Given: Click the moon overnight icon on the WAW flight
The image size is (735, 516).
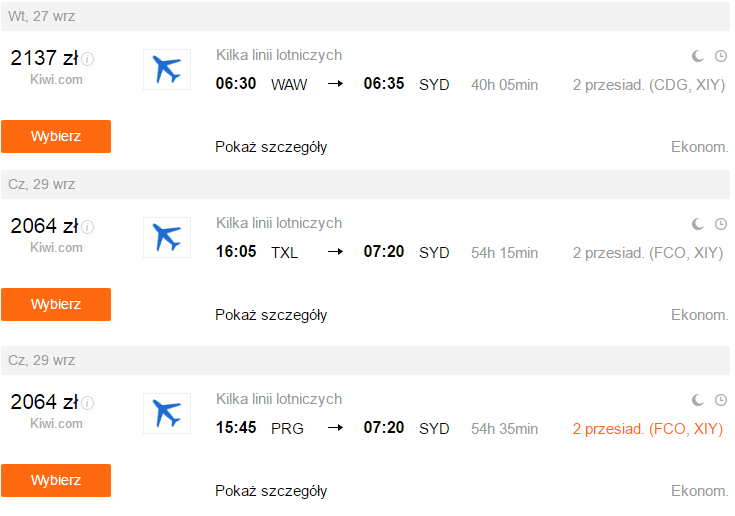Looking at the screenshot, I should pos(698,56).
